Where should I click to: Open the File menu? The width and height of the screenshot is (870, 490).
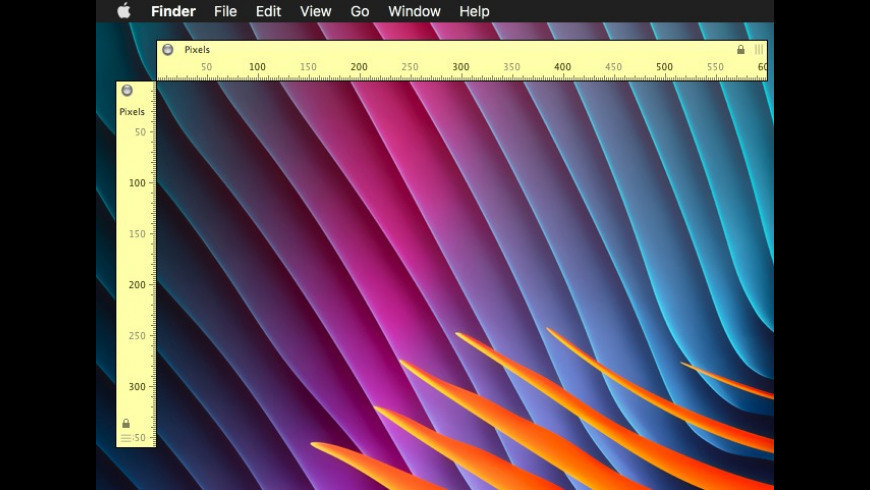point(225,11)
